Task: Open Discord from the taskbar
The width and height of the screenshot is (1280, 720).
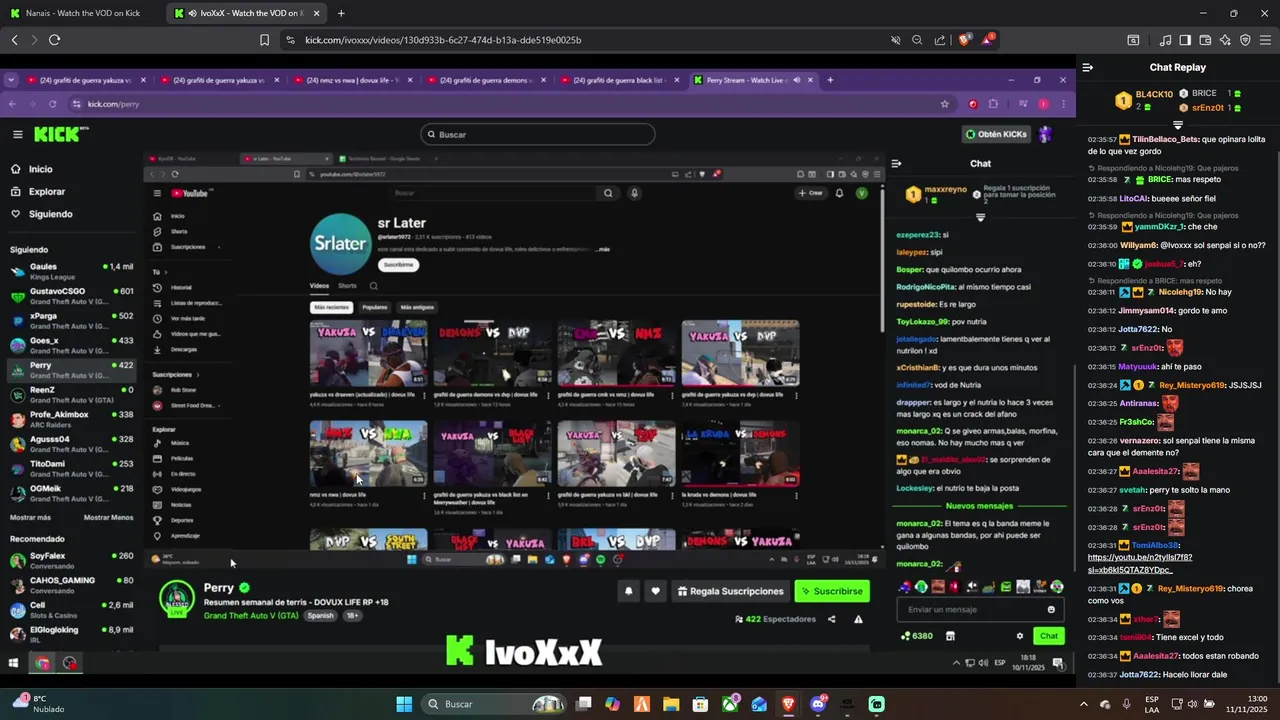Action: [x=818, y=704]
